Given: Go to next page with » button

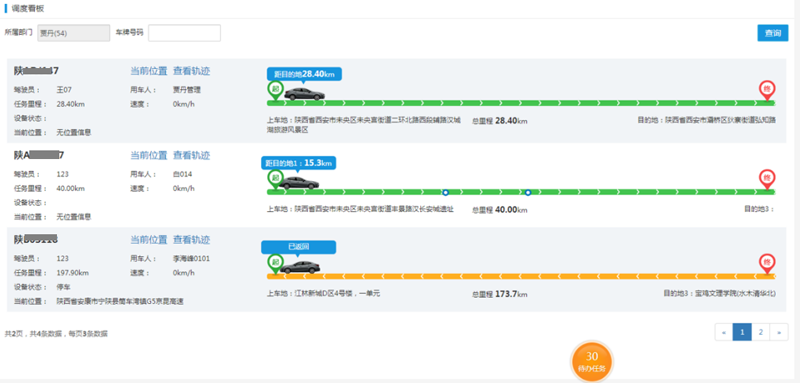Looking at the screenshot, I should pyautogui.click(x=779, y=332).
